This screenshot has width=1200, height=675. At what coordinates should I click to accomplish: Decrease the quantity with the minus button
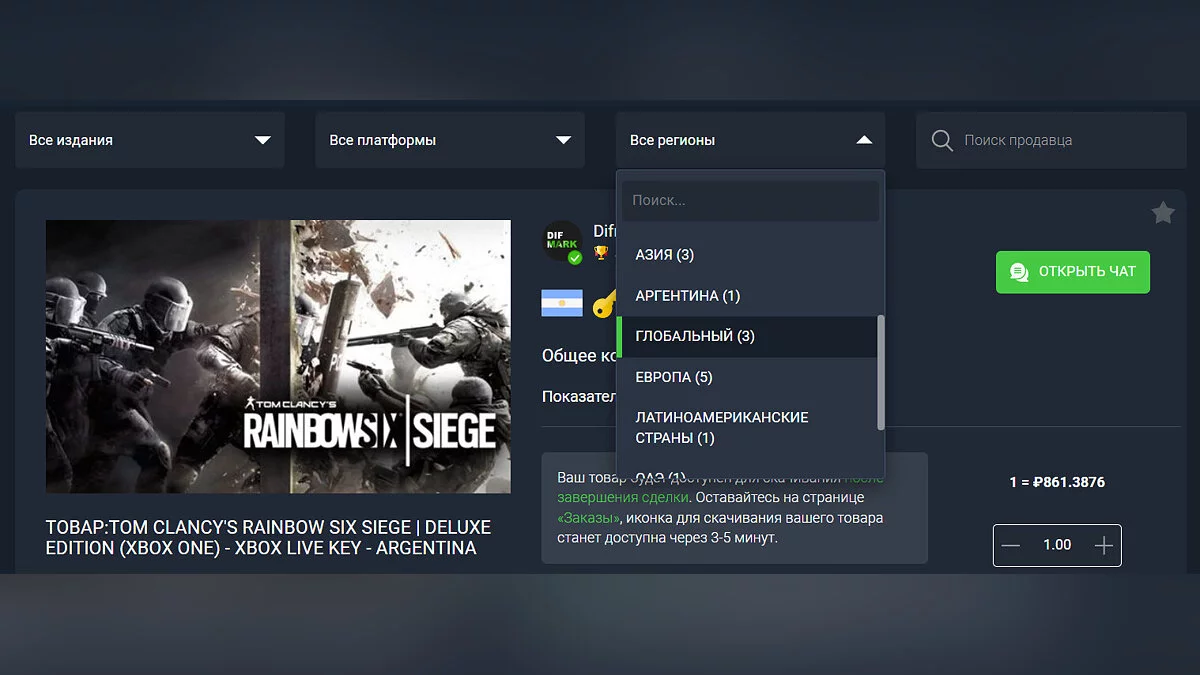[x=1011, y=545]
